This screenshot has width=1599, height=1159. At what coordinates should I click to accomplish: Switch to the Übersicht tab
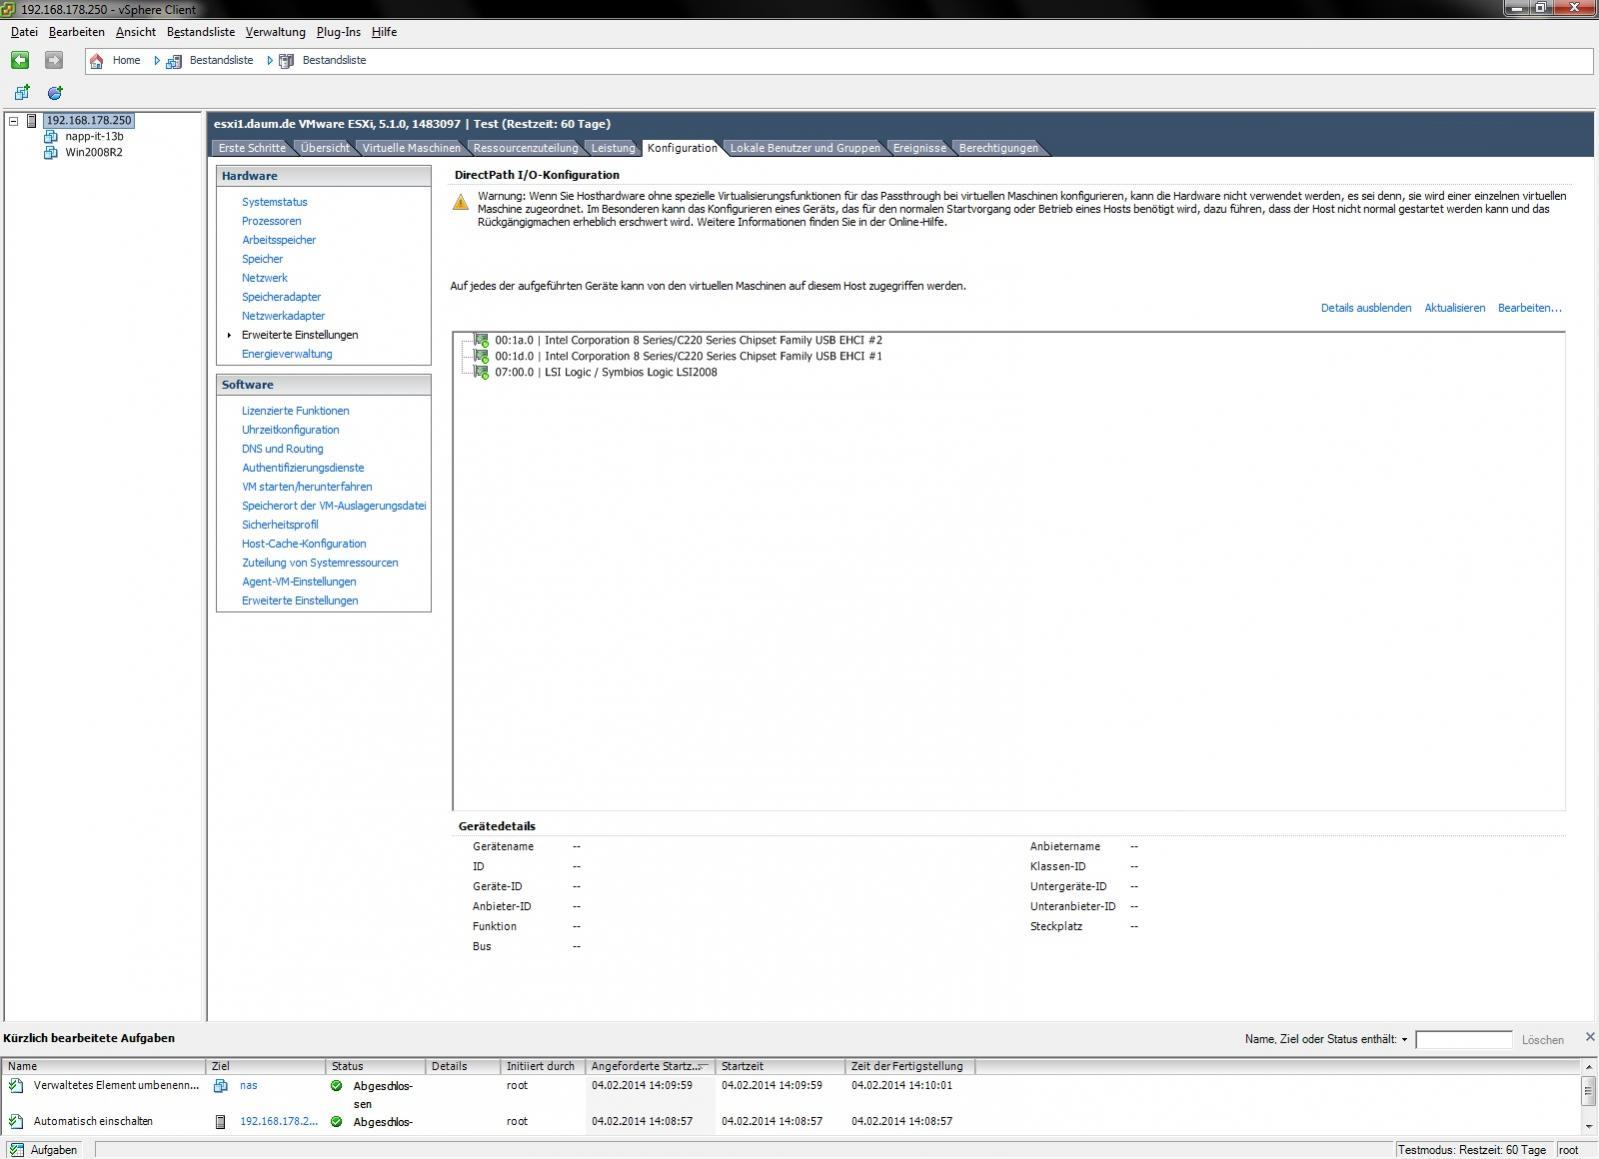[325, 148]
